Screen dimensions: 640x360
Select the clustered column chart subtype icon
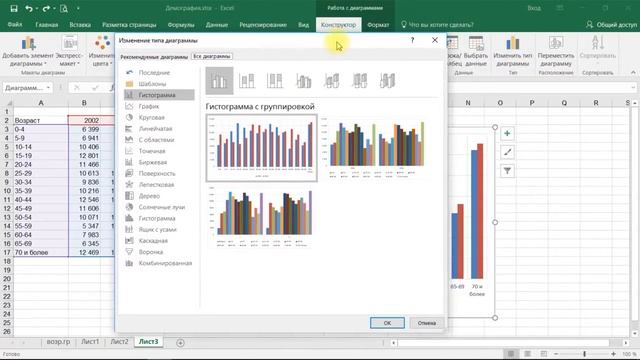pos(219,81)
